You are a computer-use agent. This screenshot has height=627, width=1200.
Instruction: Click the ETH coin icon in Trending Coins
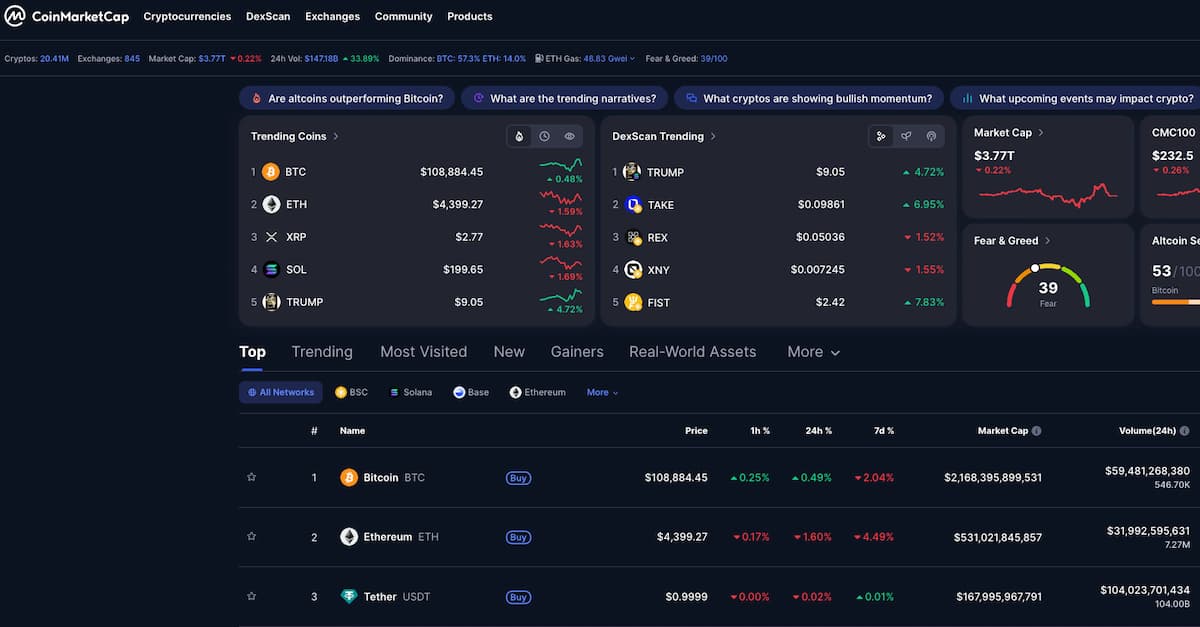tap(271, 204)
